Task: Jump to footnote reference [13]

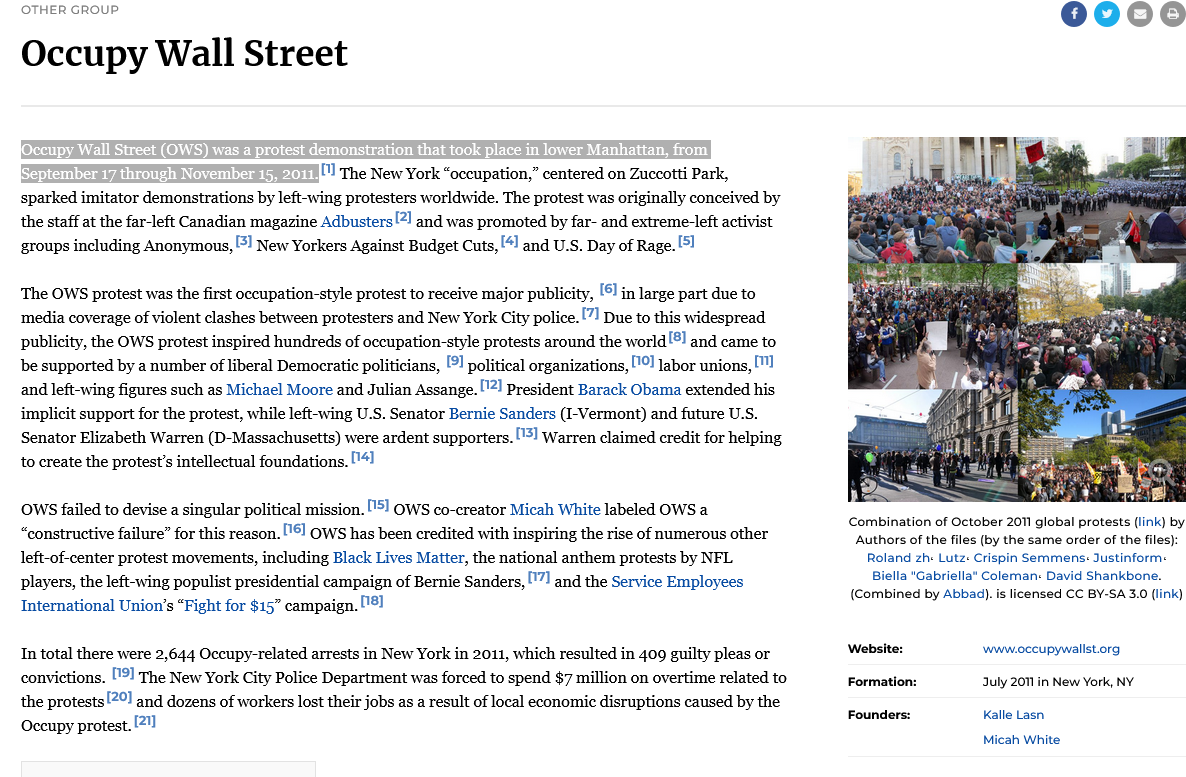Action: (526, 434)
